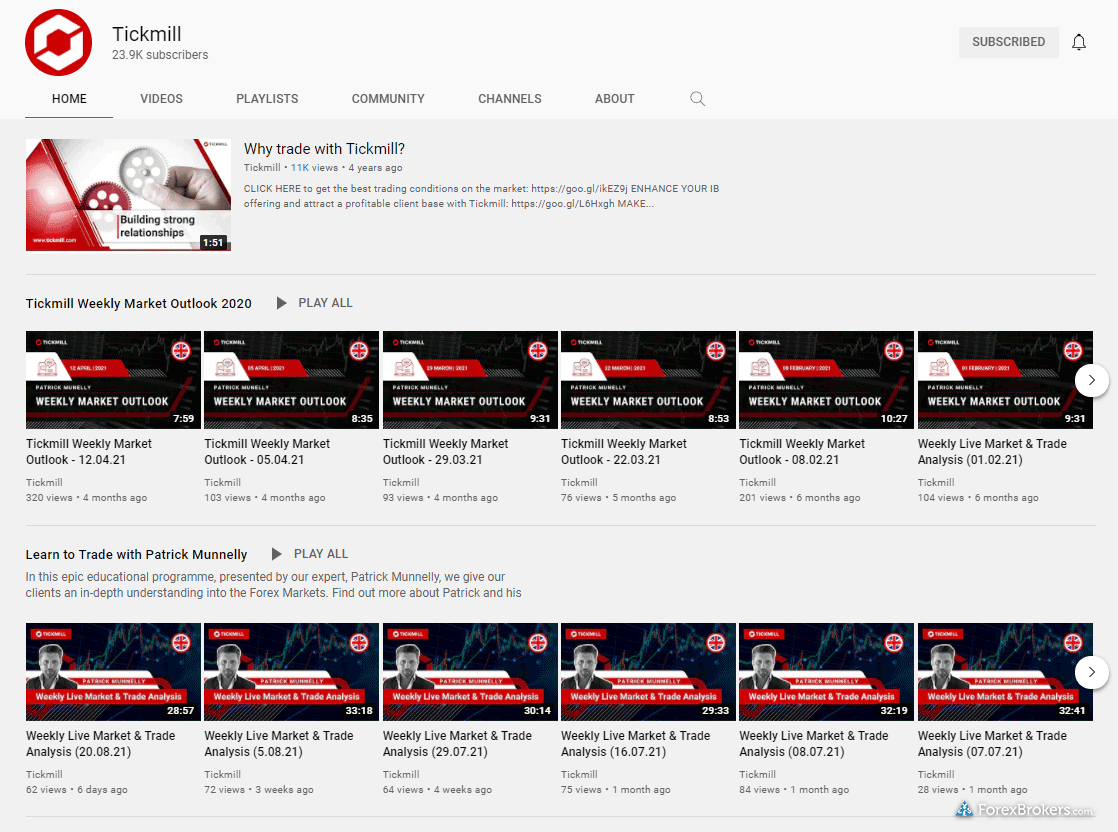Screen dimensions: 1118x832
Task: Open thumbnail of Trade Analysis (07.07.21)
Action: pos(1005,672)
